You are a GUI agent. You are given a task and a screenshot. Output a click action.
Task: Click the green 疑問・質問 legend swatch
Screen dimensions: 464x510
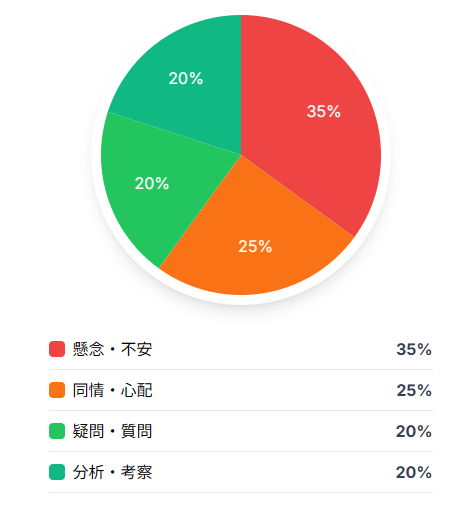click(x=57, y=431)
